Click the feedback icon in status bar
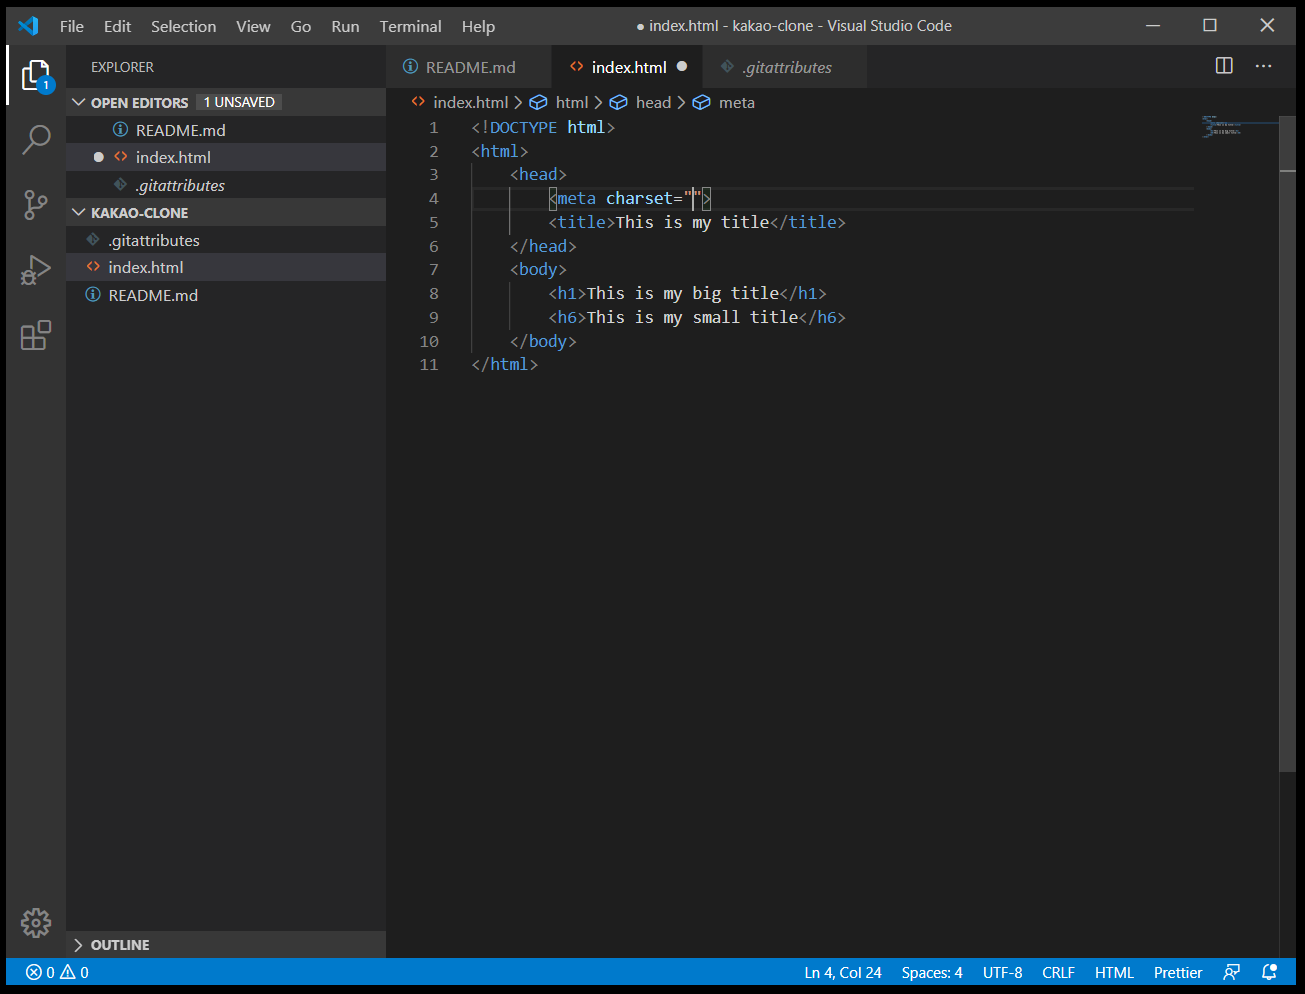The width and height of the screenshot is (1305, 994). pyautogui.click(x=1232, y=972)
